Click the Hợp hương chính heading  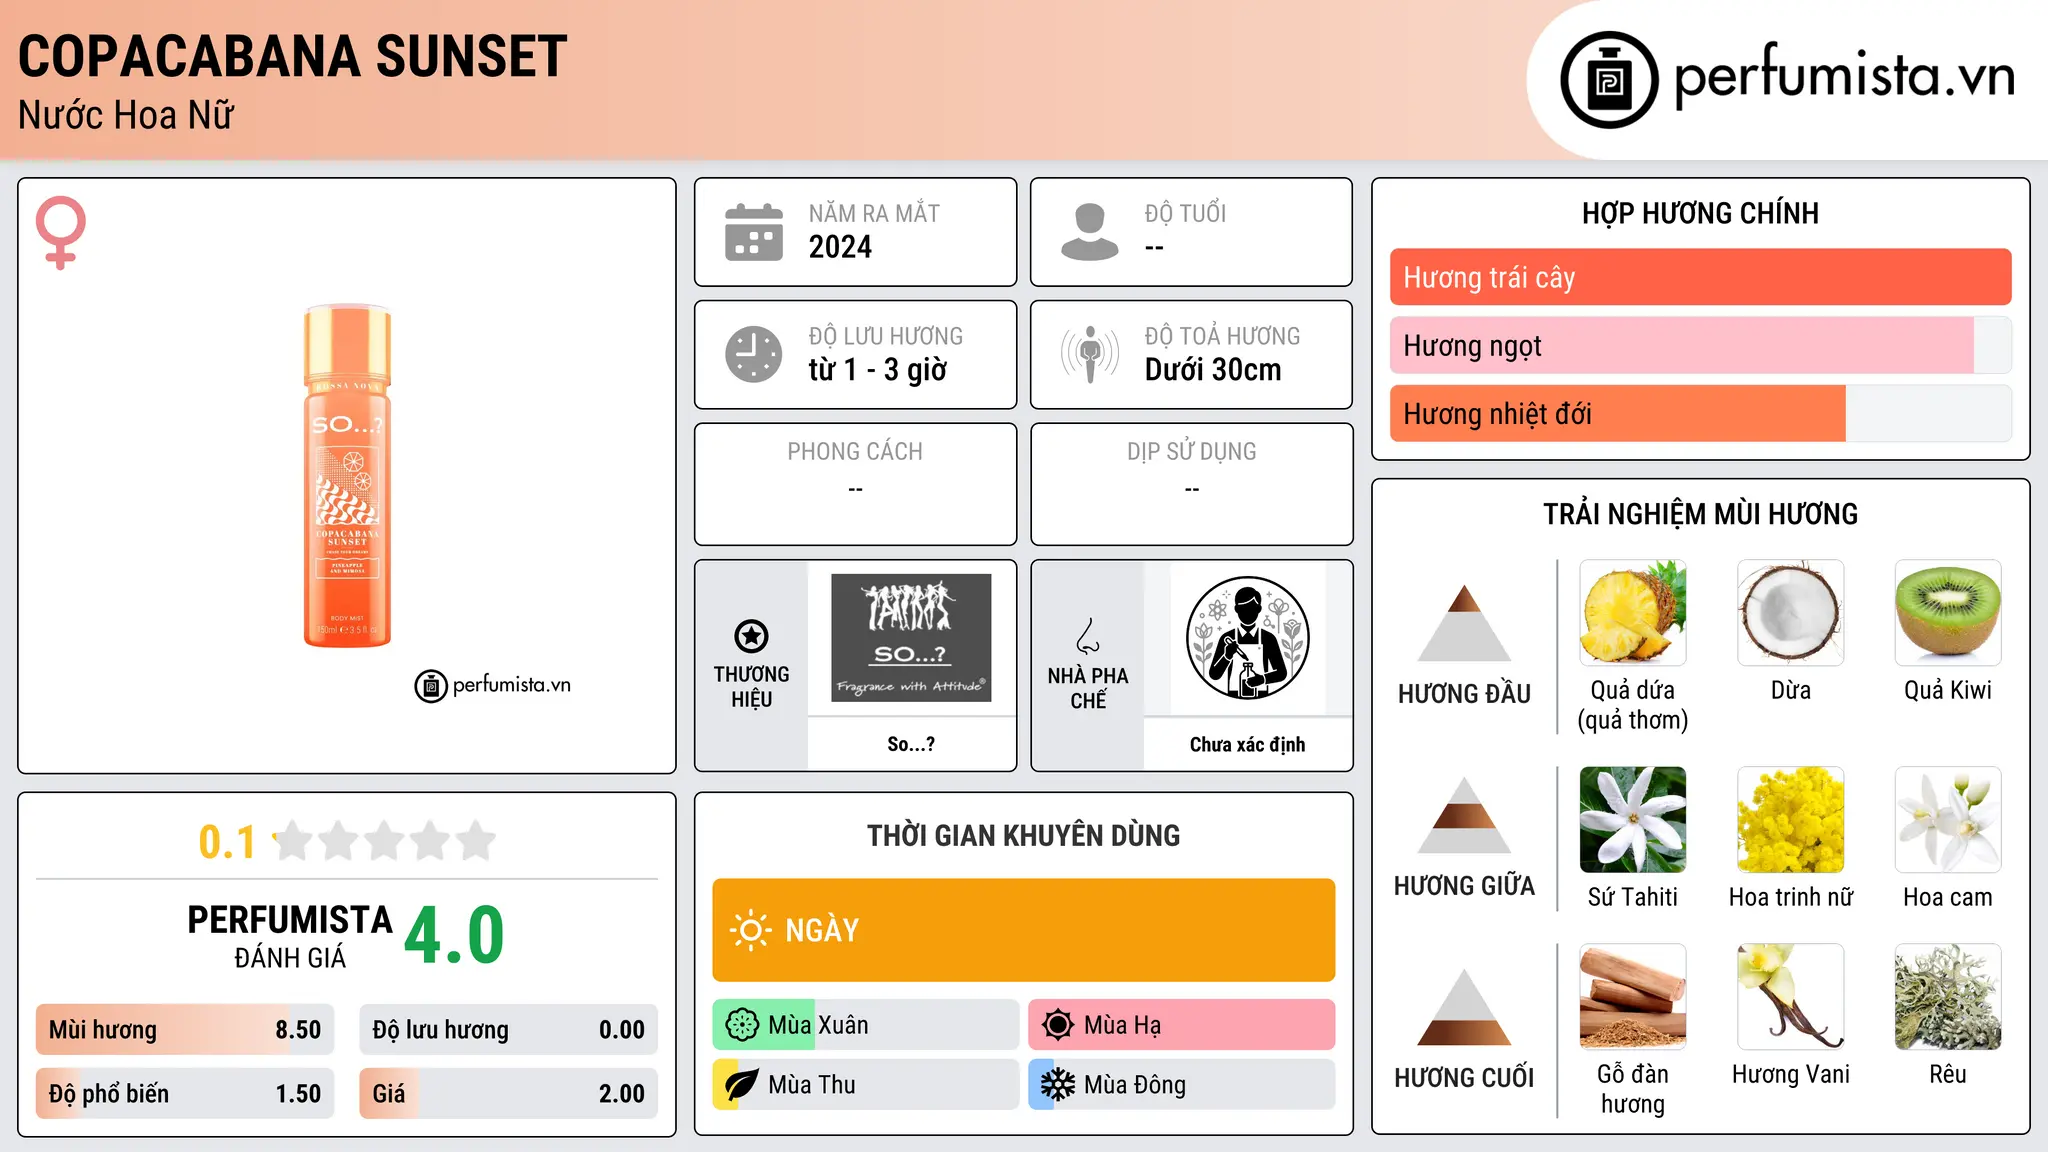tap(1700, 213)
